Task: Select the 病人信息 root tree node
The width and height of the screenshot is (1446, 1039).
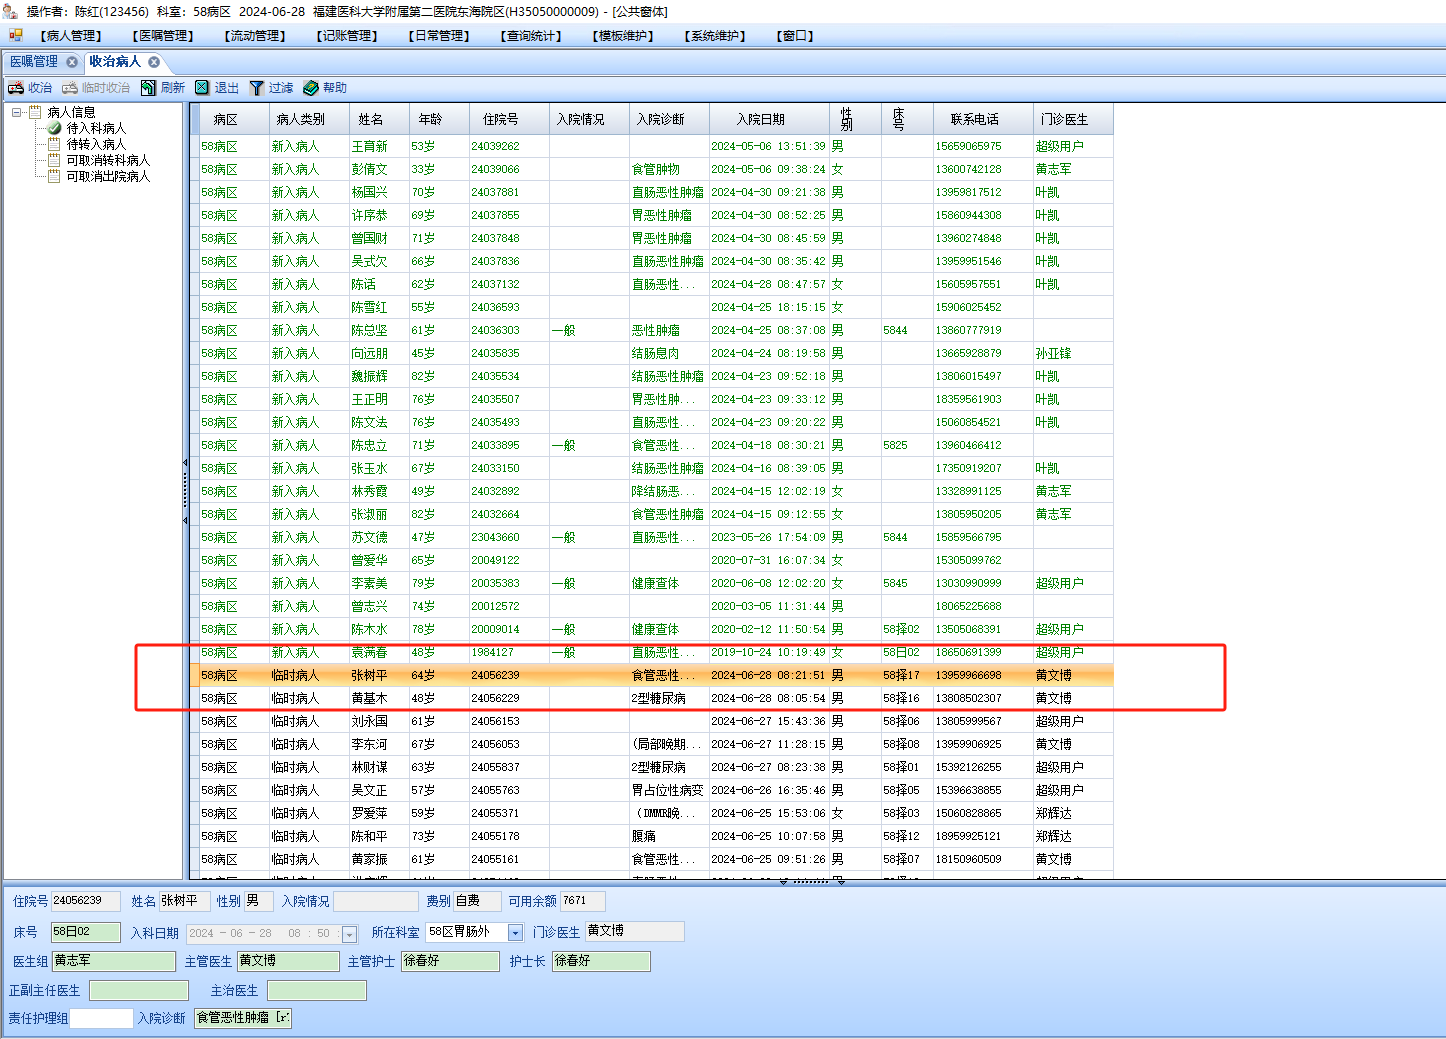Action: tap(71, 112)
